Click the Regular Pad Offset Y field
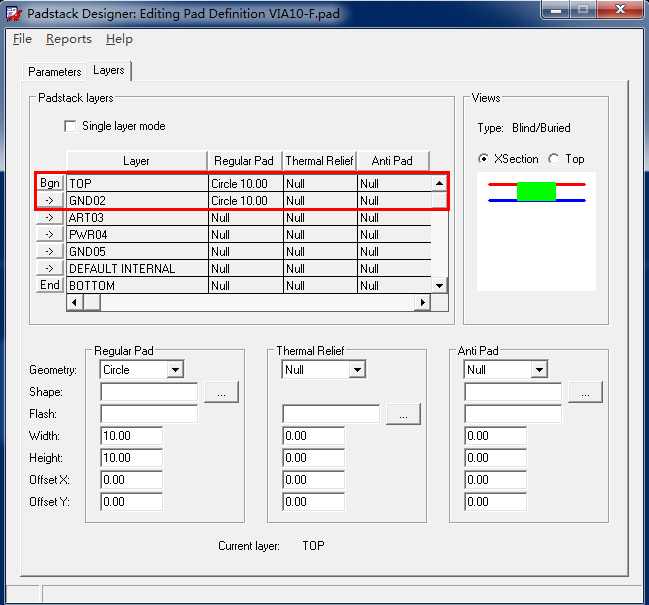Image resolution: width=649 pixels, height=605 pixels. pyautogui.click(x=132, y=502)
